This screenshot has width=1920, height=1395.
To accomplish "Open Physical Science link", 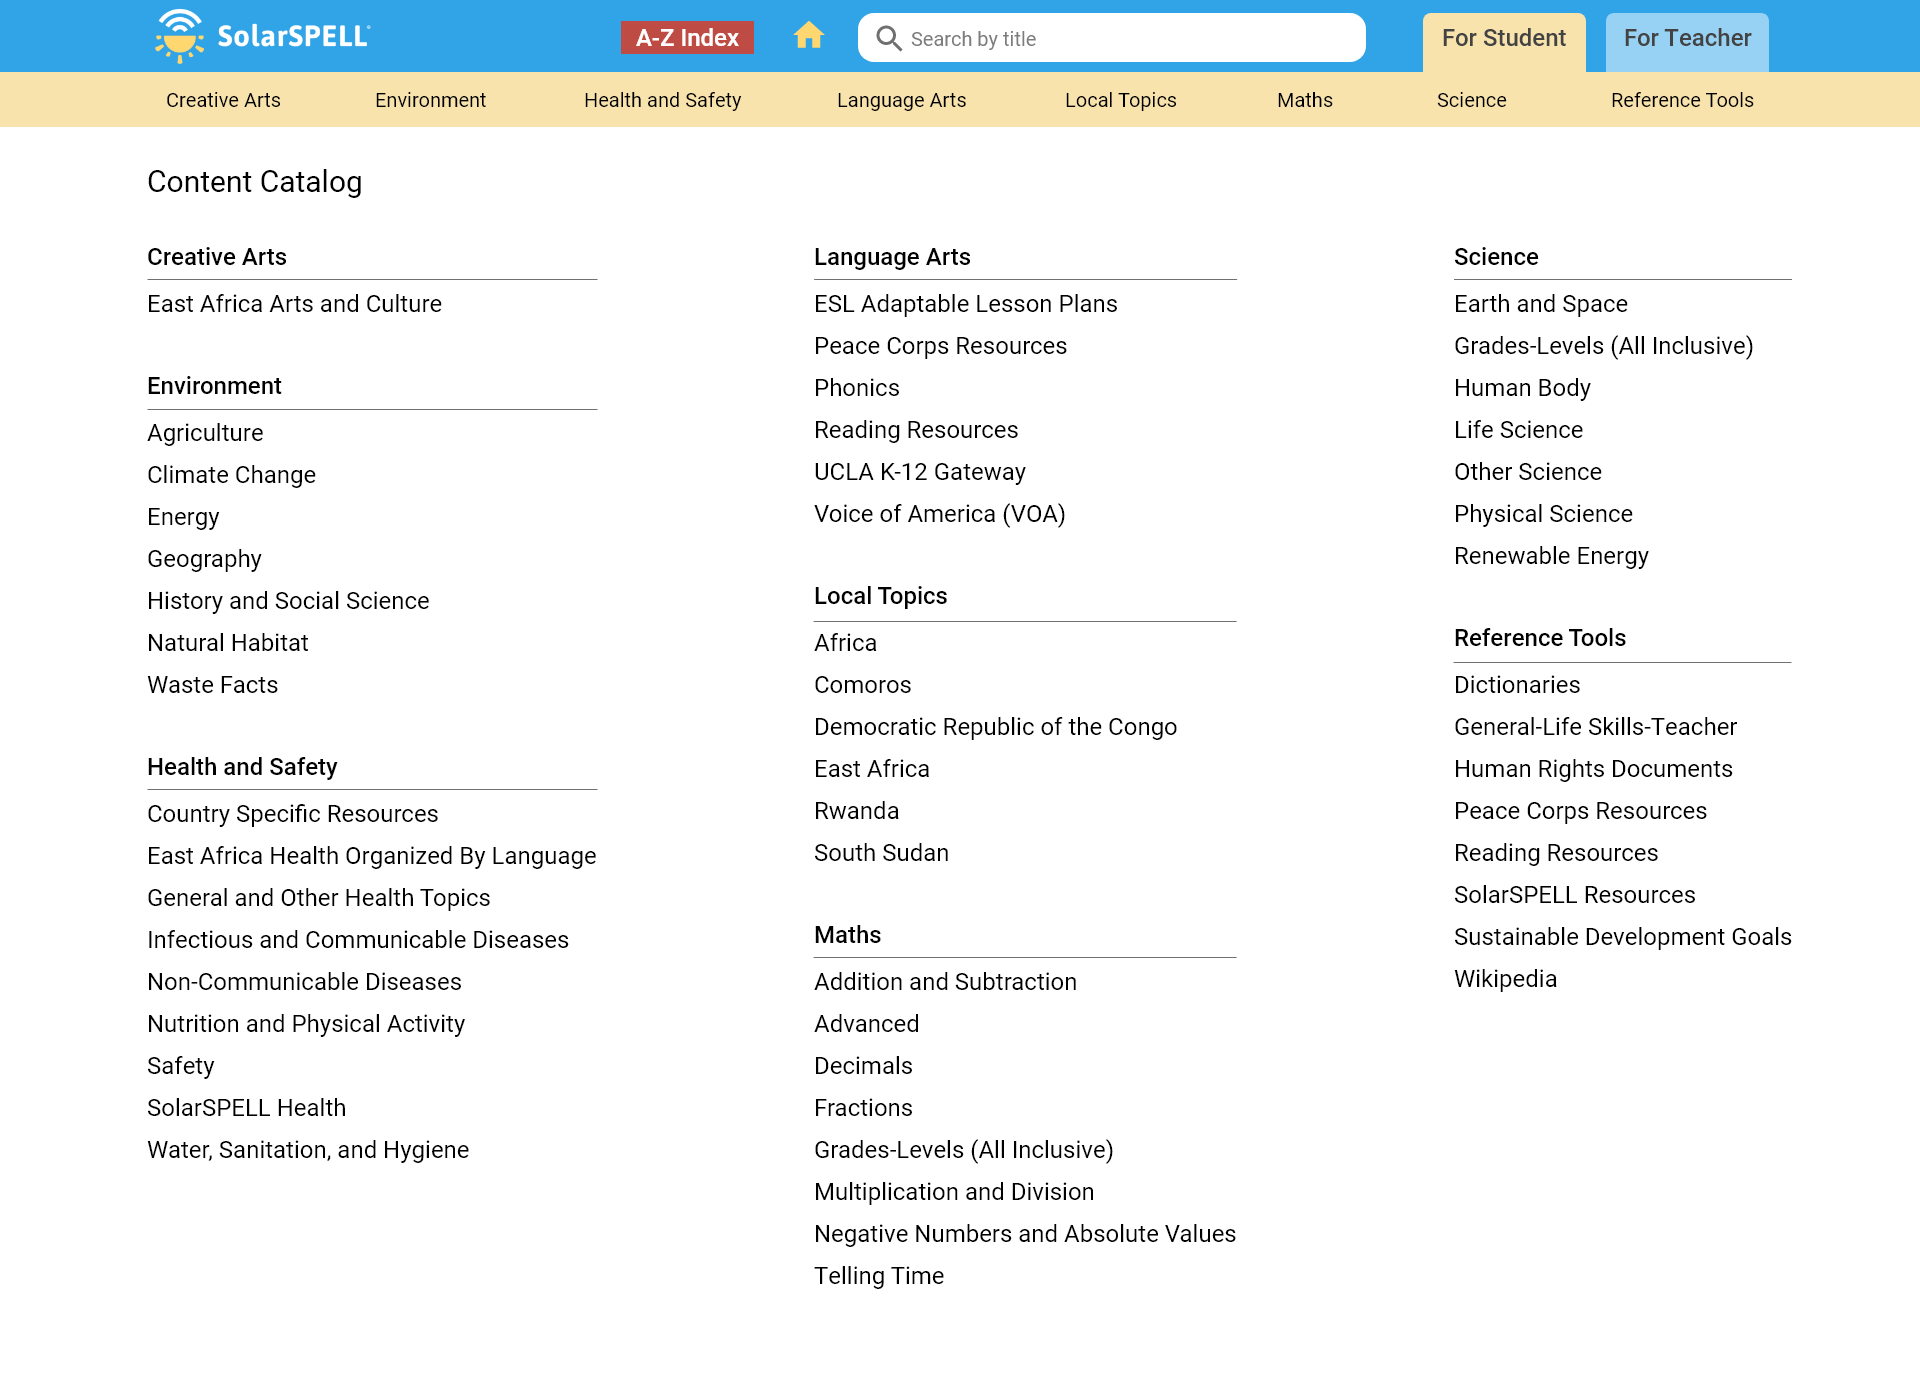I will pos(1543,514).
